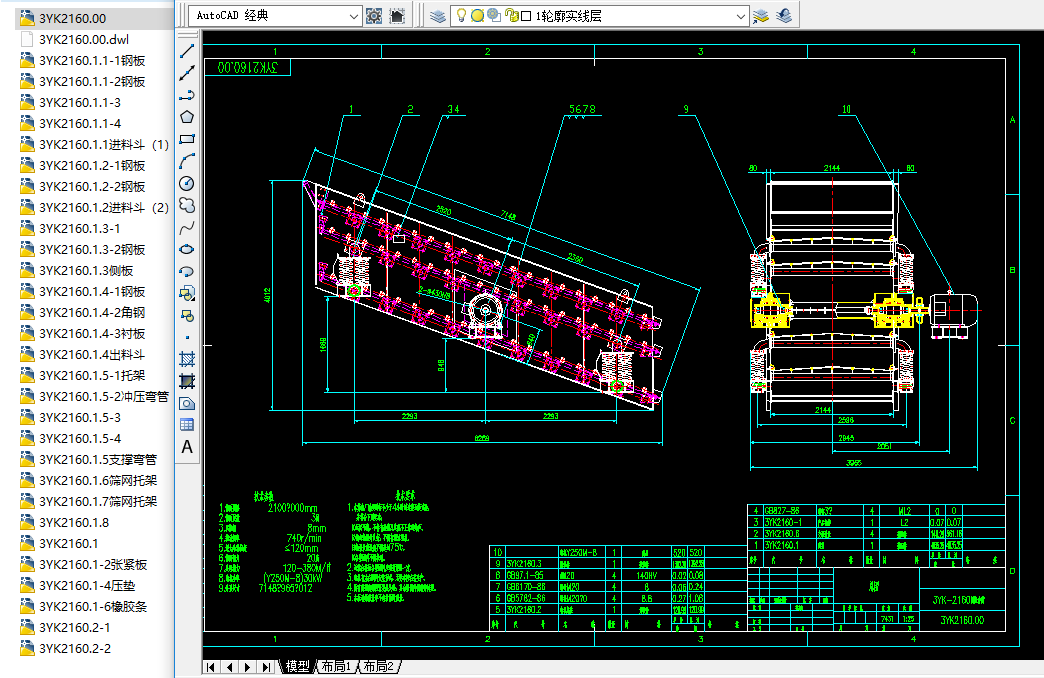Choose the Rectangle draw tool
The image size is (1044, 678).
click(187, 139)
